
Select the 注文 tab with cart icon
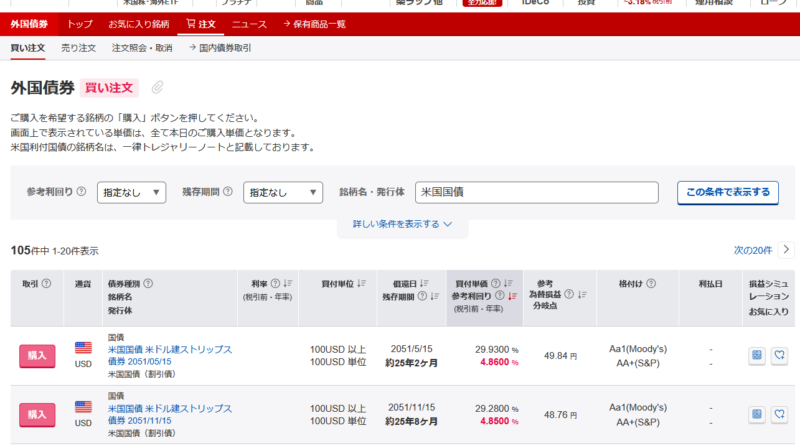point(201,24)
